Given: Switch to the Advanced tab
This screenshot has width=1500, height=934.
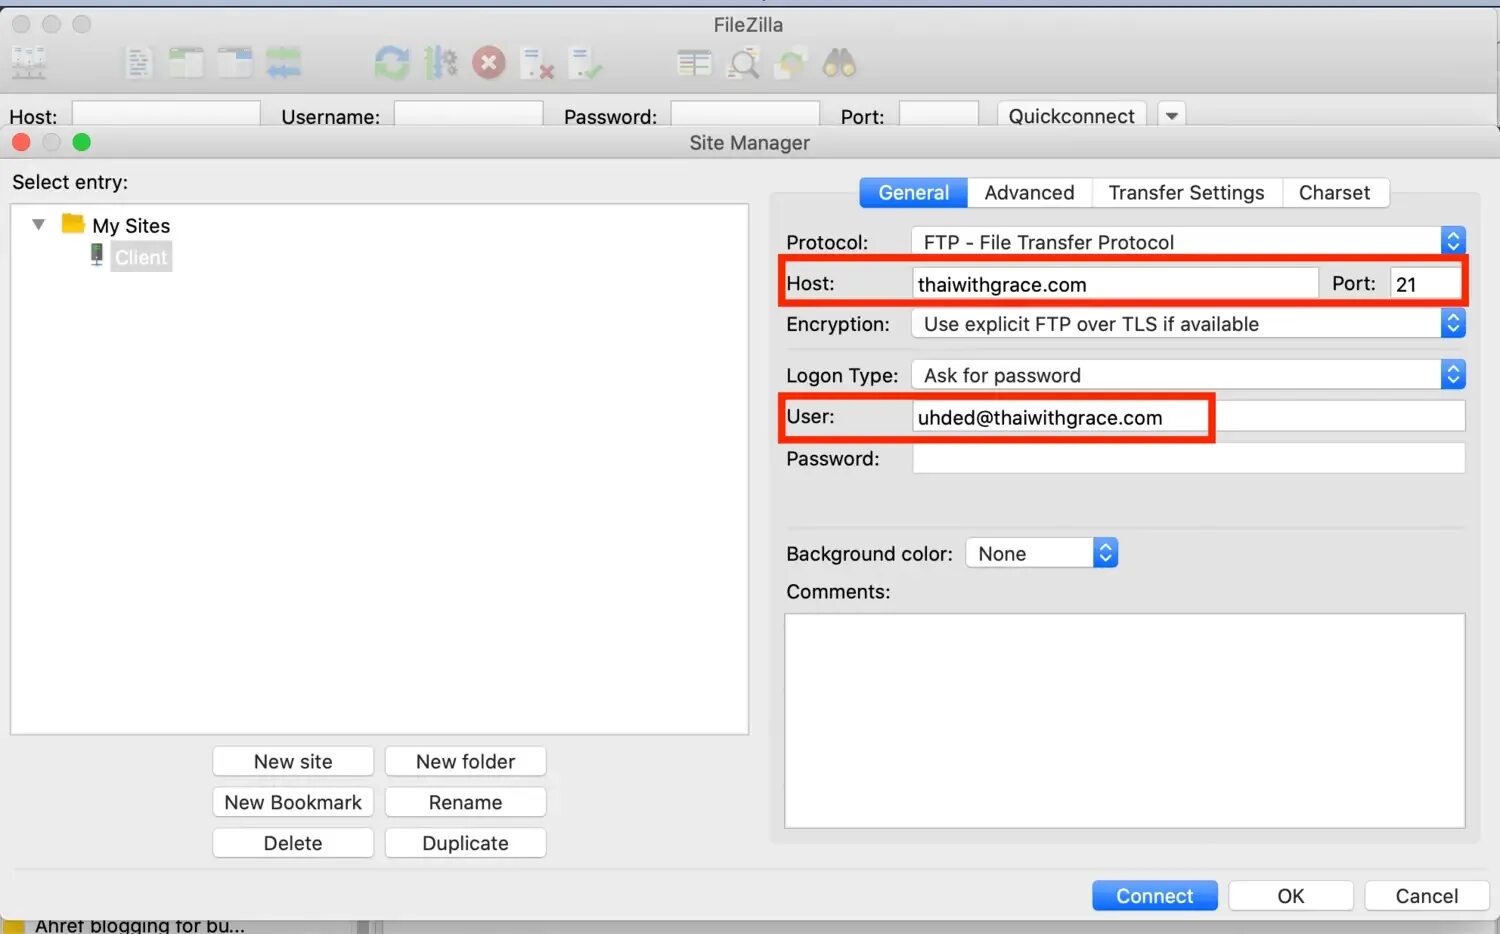Looking at the screenshot, I should (x=1029, y=192).
